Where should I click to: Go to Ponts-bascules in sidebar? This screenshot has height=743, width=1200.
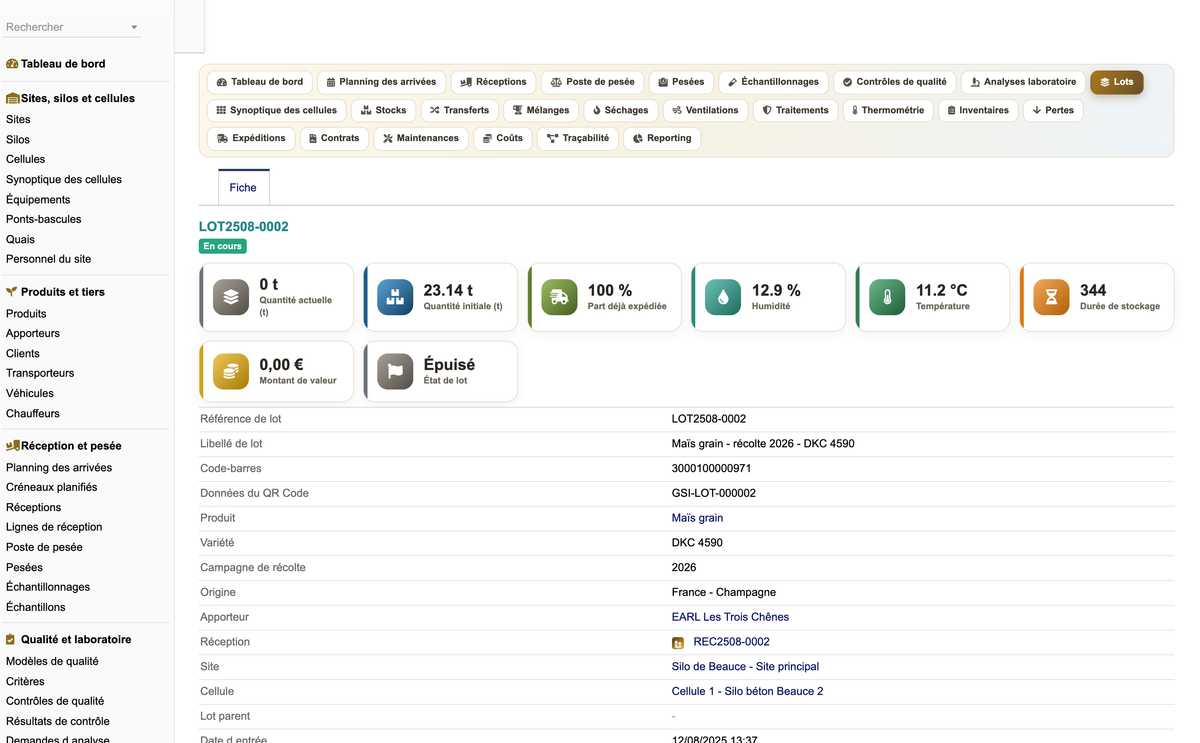point(44,219)
